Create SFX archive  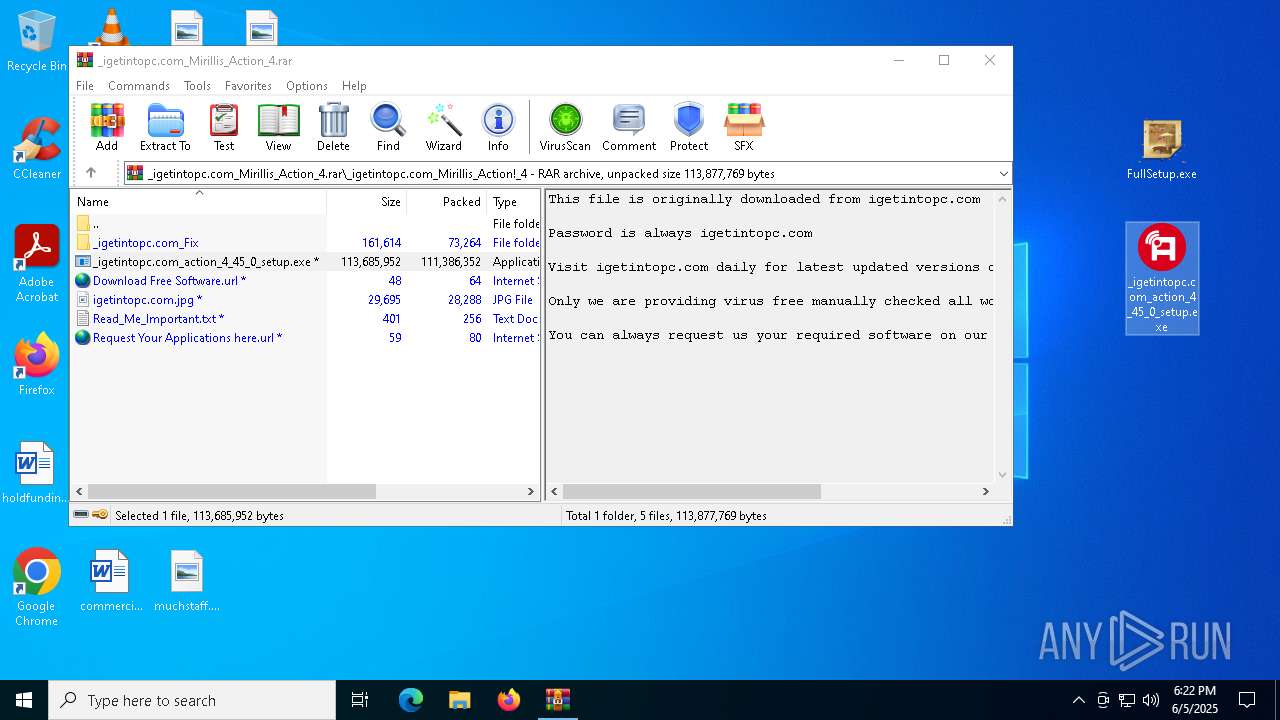(x=744, y=127)
